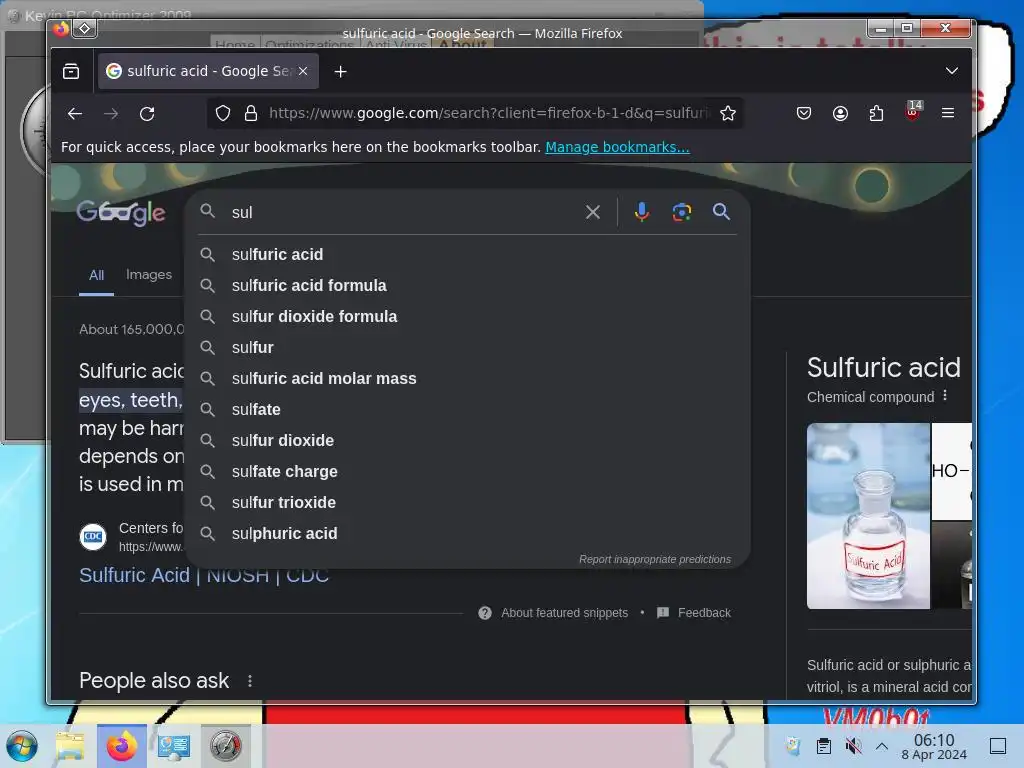Select the 'sulfur dioxide' suggestion
1024x768 pixels.
468,441
